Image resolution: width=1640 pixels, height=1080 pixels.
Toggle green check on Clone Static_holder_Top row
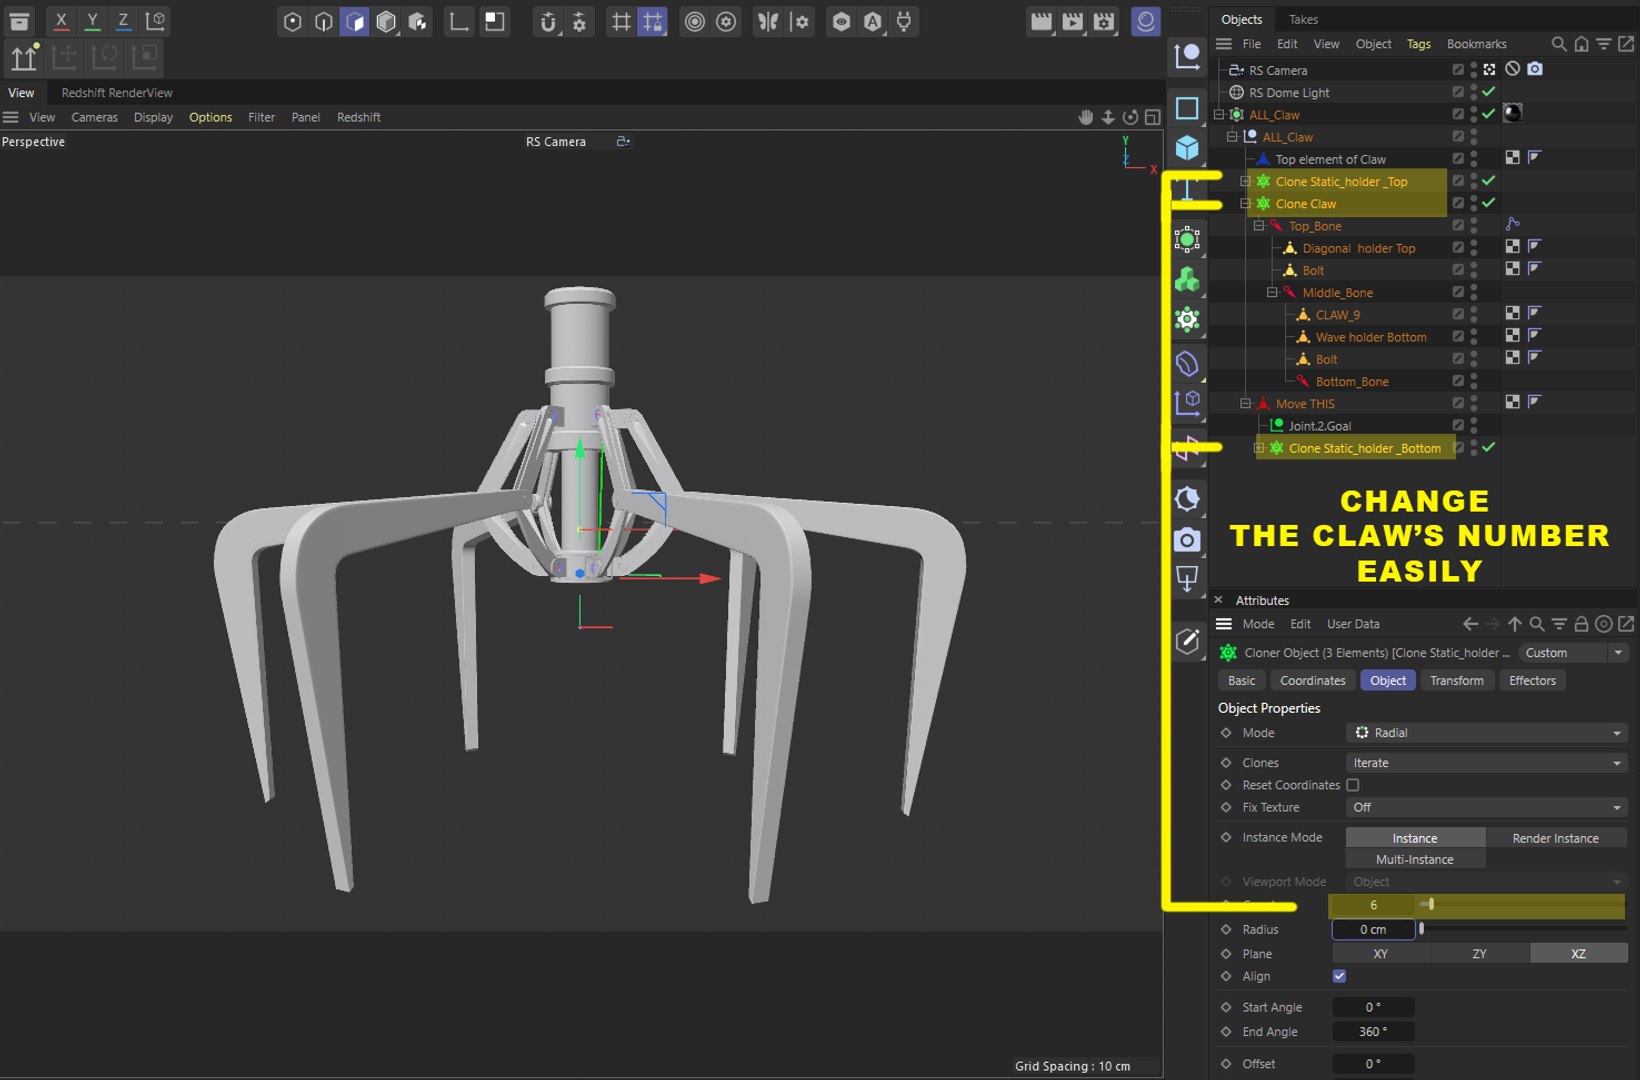(1488, 181)
